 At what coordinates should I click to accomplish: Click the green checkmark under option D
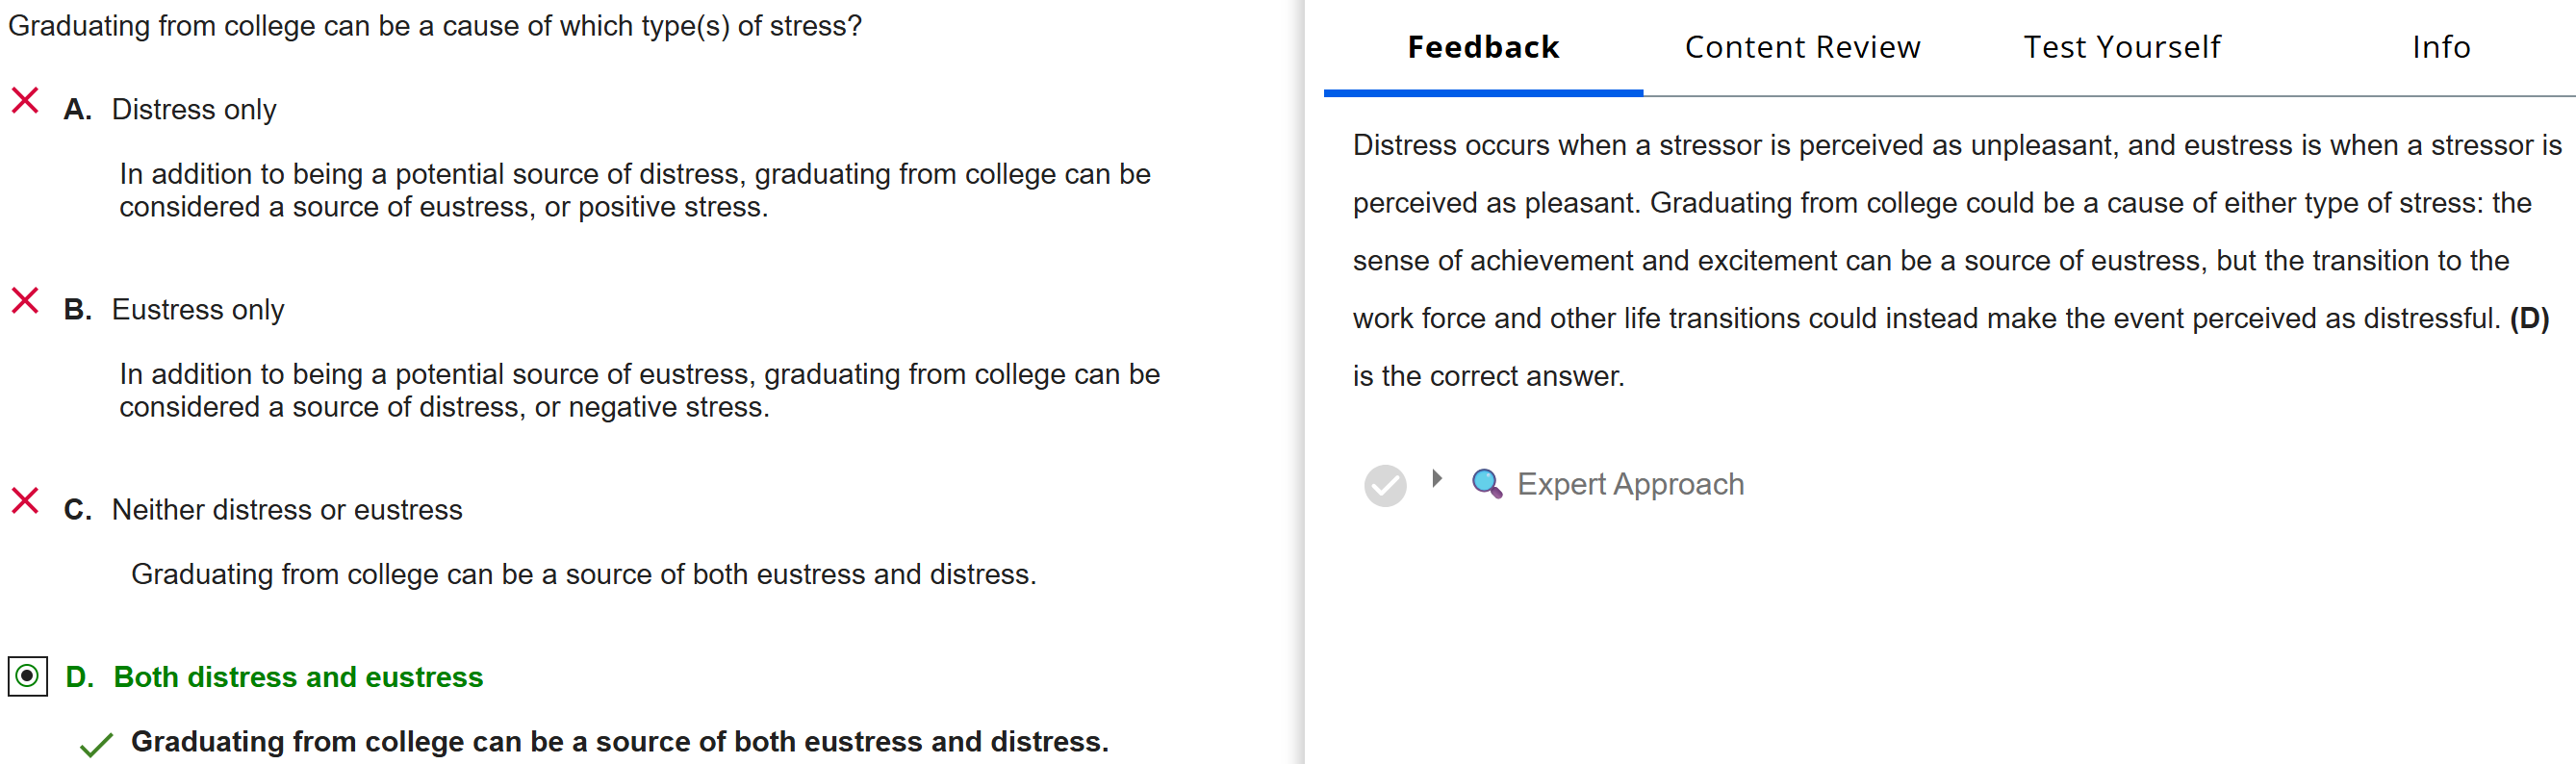pos(96,745)
